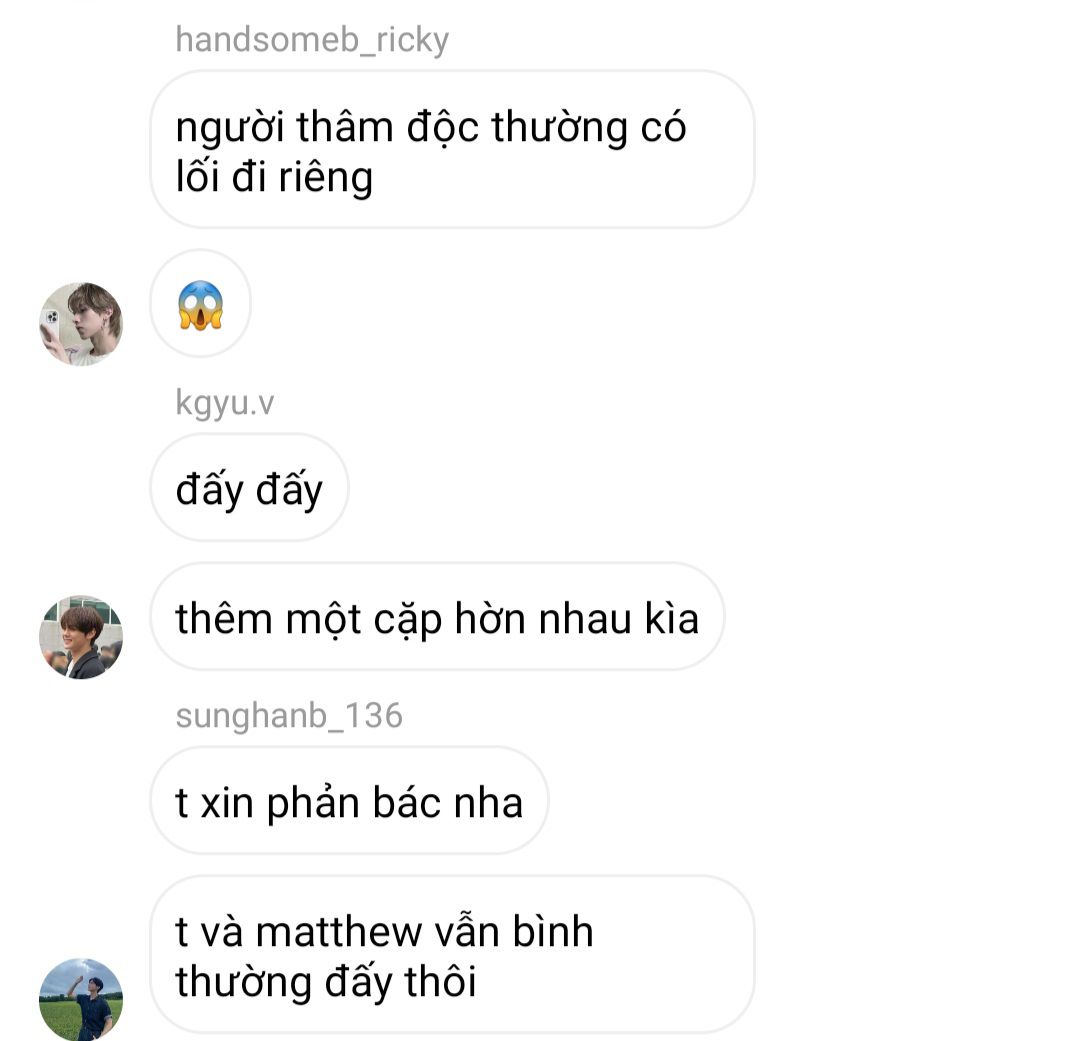Select the 'đấy đấy' message bubble
This screenshot has height=1041, width=1080.
(x=249, y=488)
